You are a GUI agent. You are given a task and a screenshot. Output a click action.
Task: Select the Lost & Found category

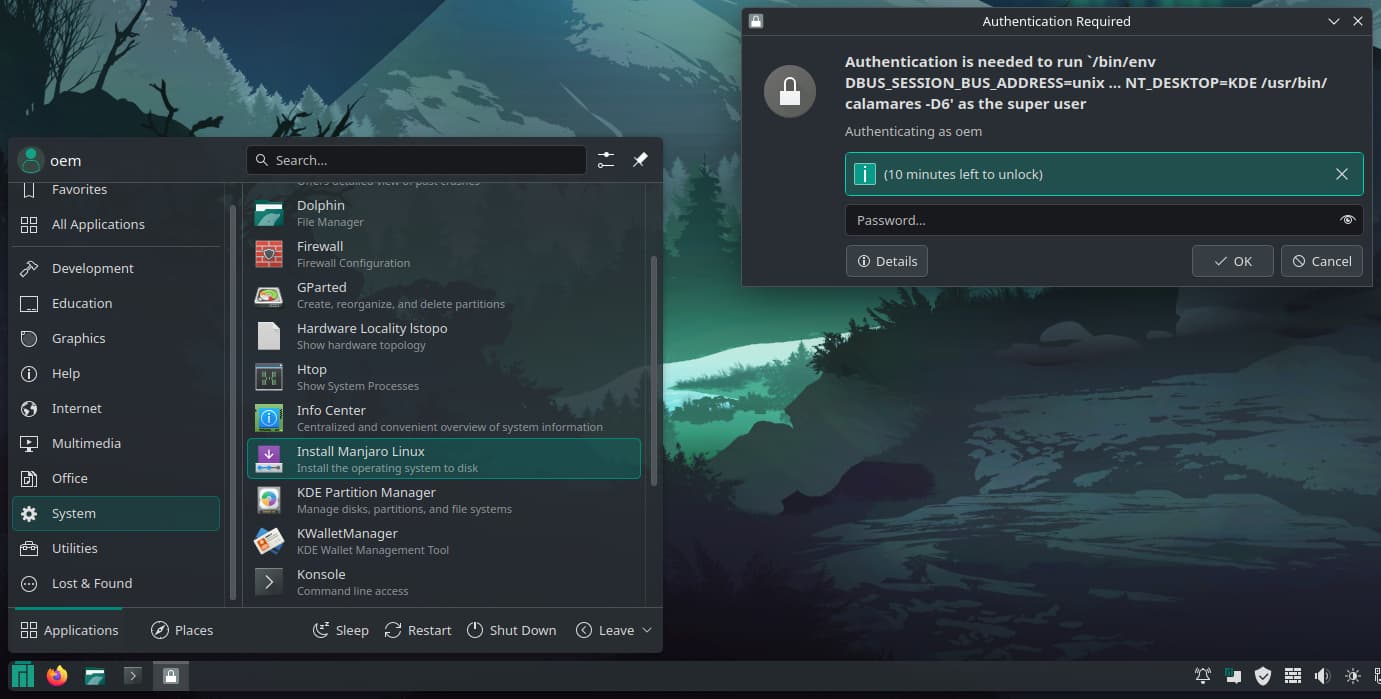point(116,583)
